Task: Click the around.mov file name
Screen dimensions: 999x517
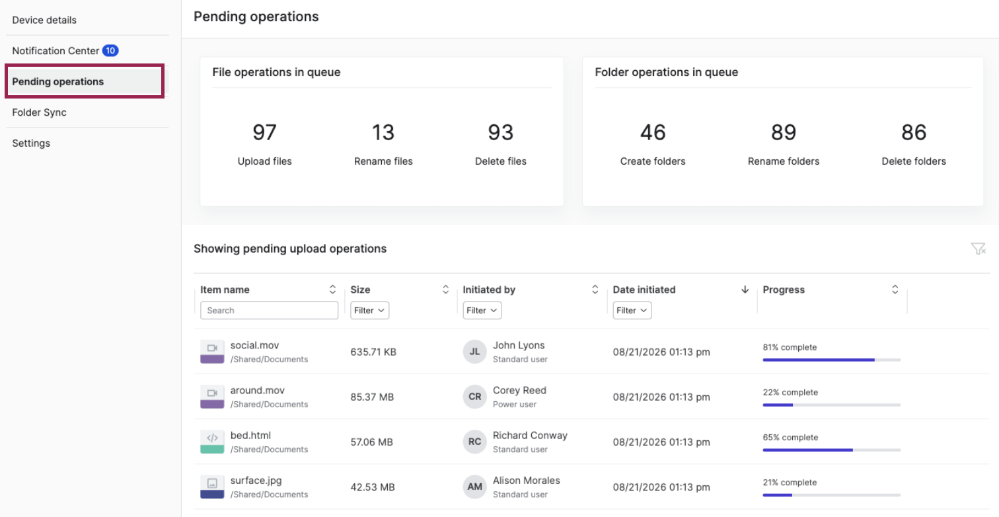Action: pos(257,390)
